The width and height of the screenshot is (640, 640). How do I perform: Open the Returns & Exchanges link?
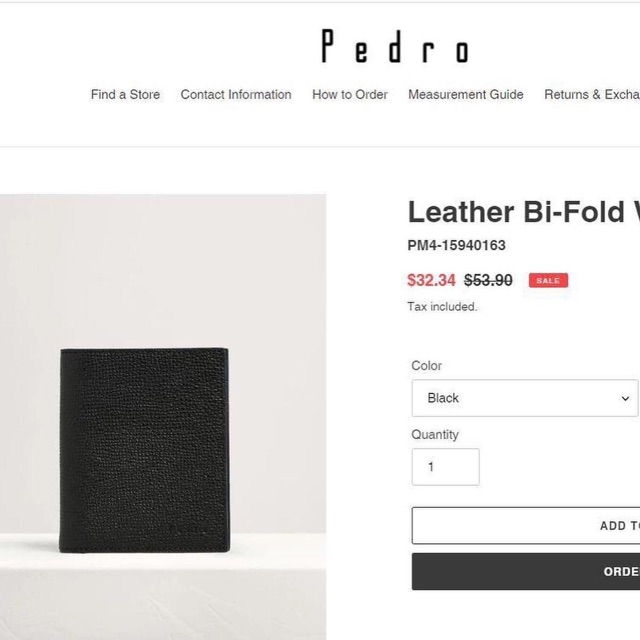591,95
